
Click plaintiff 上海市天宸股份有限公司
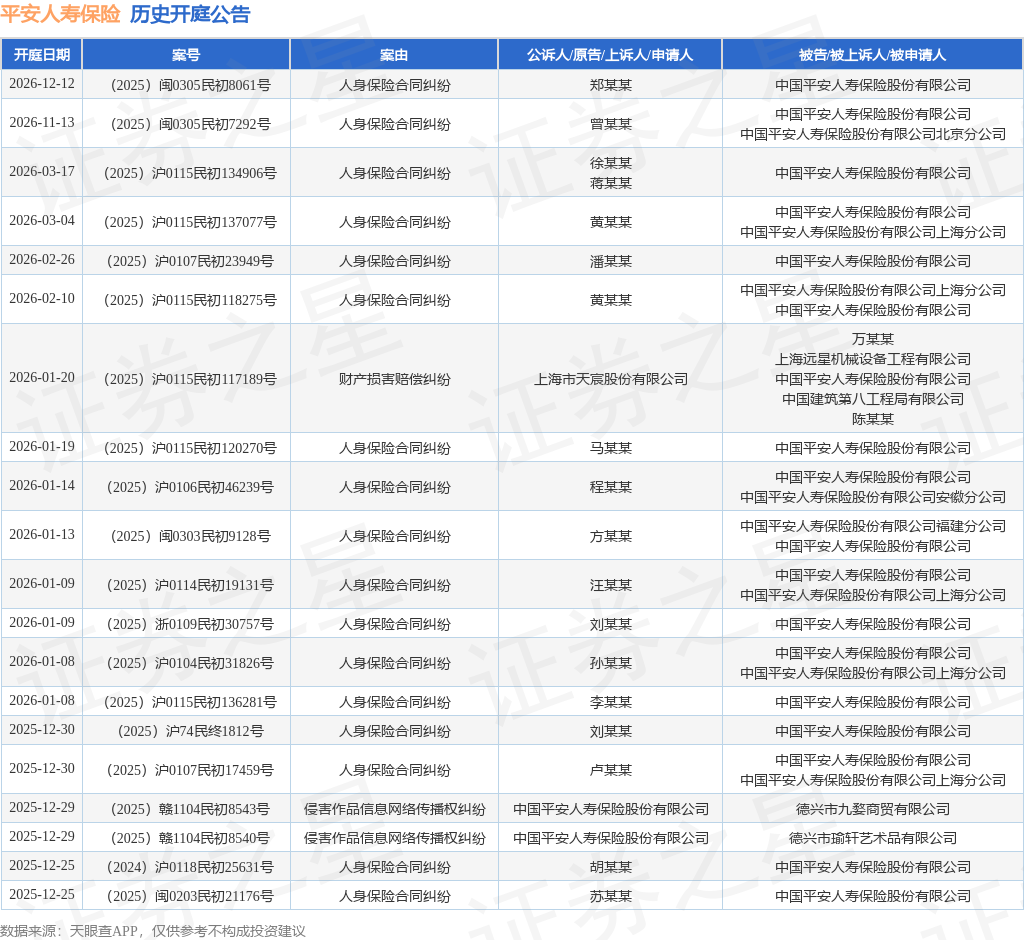coord(611,379)
